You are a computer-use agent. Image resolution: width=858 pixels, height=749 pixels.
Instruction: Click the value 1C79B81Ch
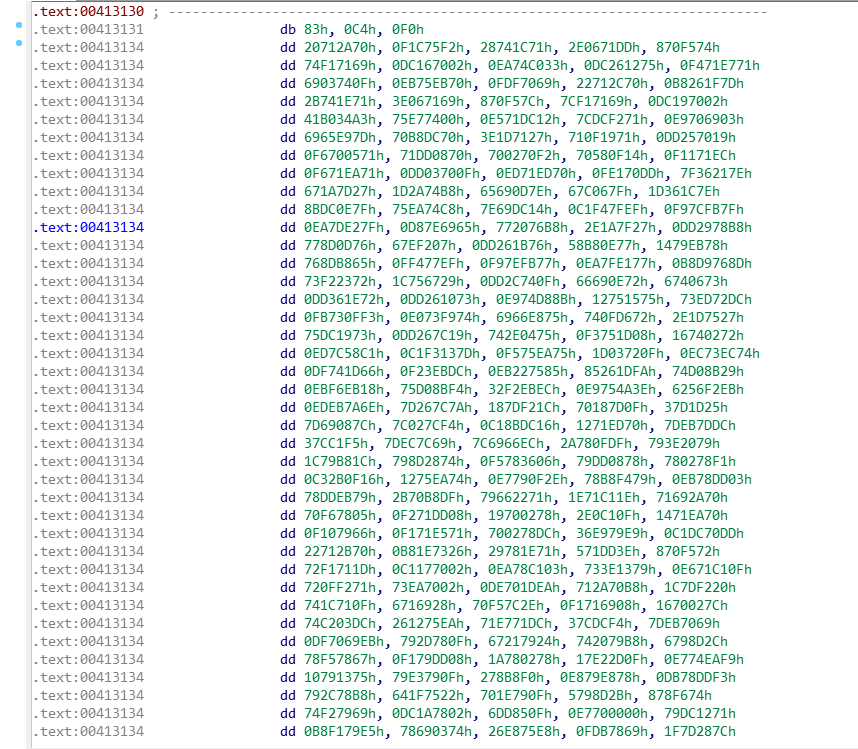coord(340,462)
